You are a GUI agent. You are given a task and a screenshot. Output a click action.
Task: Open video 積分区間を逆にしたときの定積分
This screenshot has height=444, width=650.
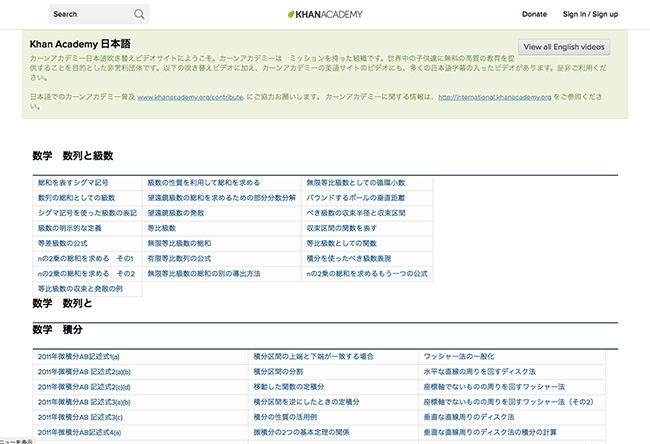tap(306, 402)
